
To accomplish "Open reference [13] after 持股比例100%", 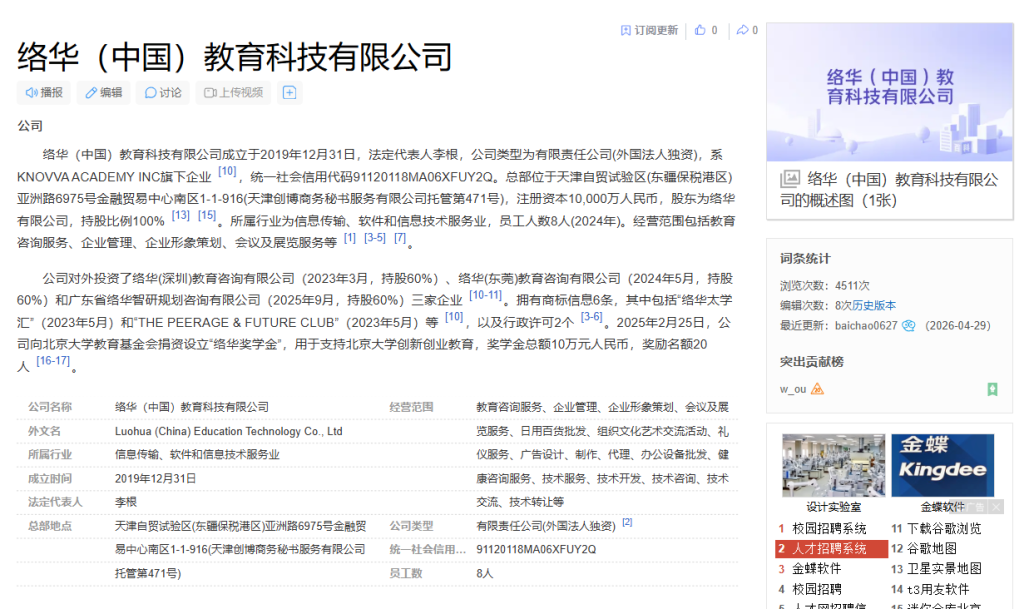I will point(180,215).
